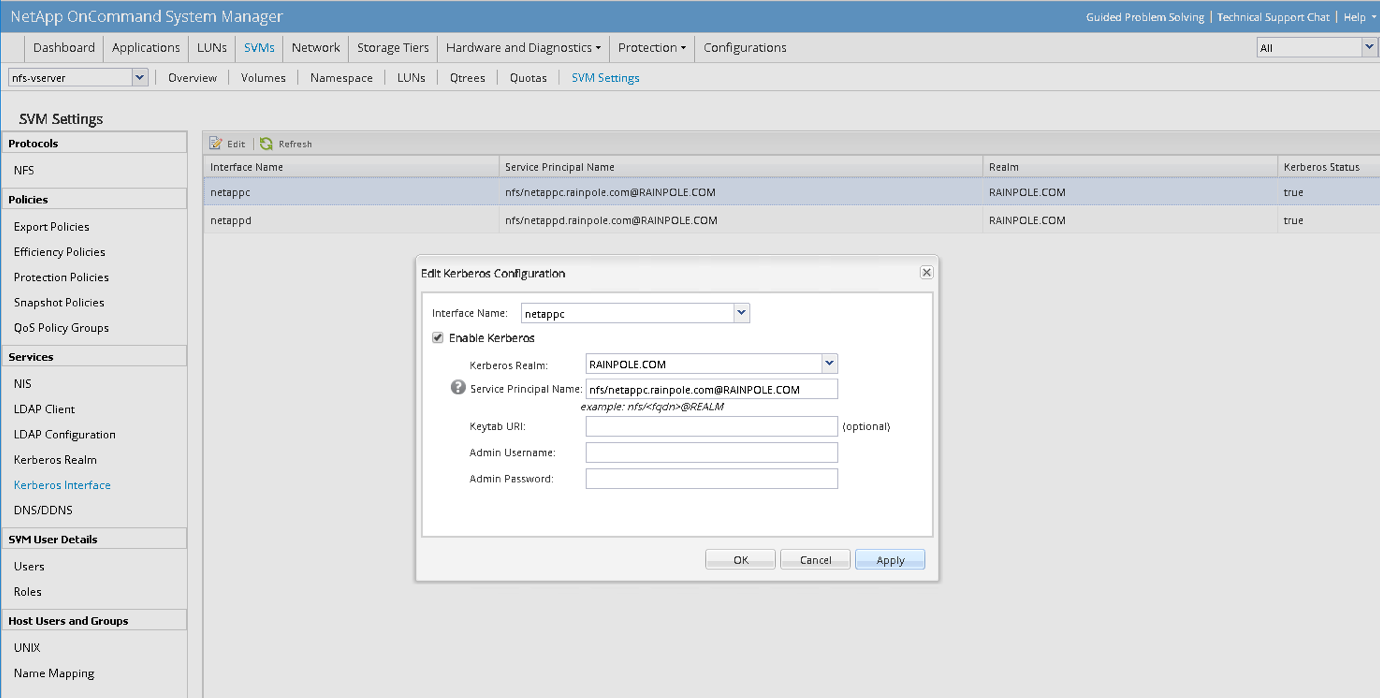
Task: Open Export Policies in the sidebar
Action: click(x=52, y=227)
